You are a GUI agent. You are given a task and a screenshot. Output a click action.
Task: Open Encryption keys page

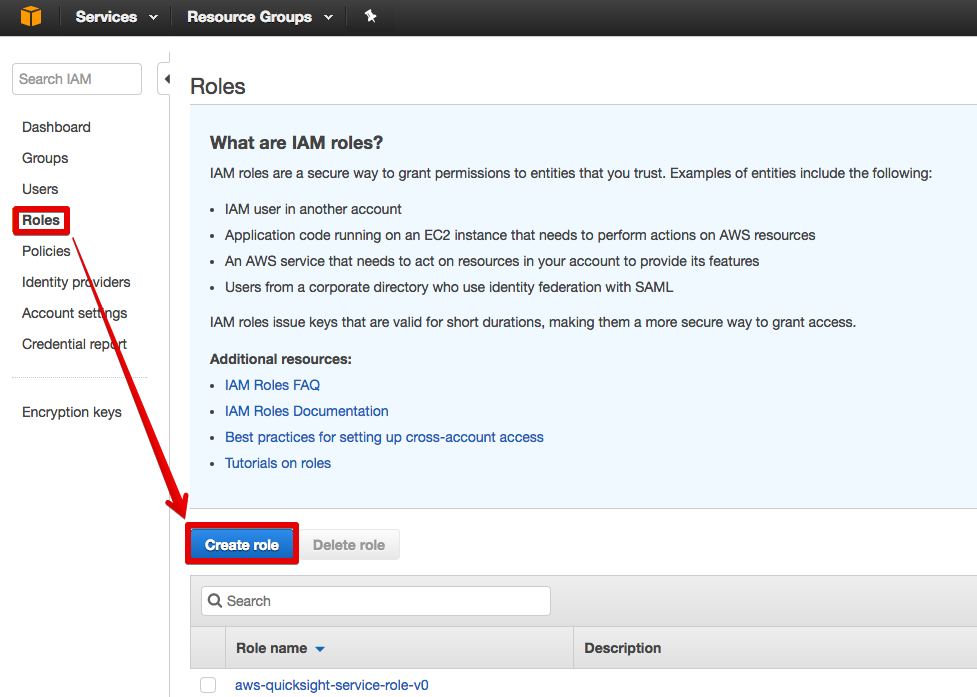click(72, 412)
